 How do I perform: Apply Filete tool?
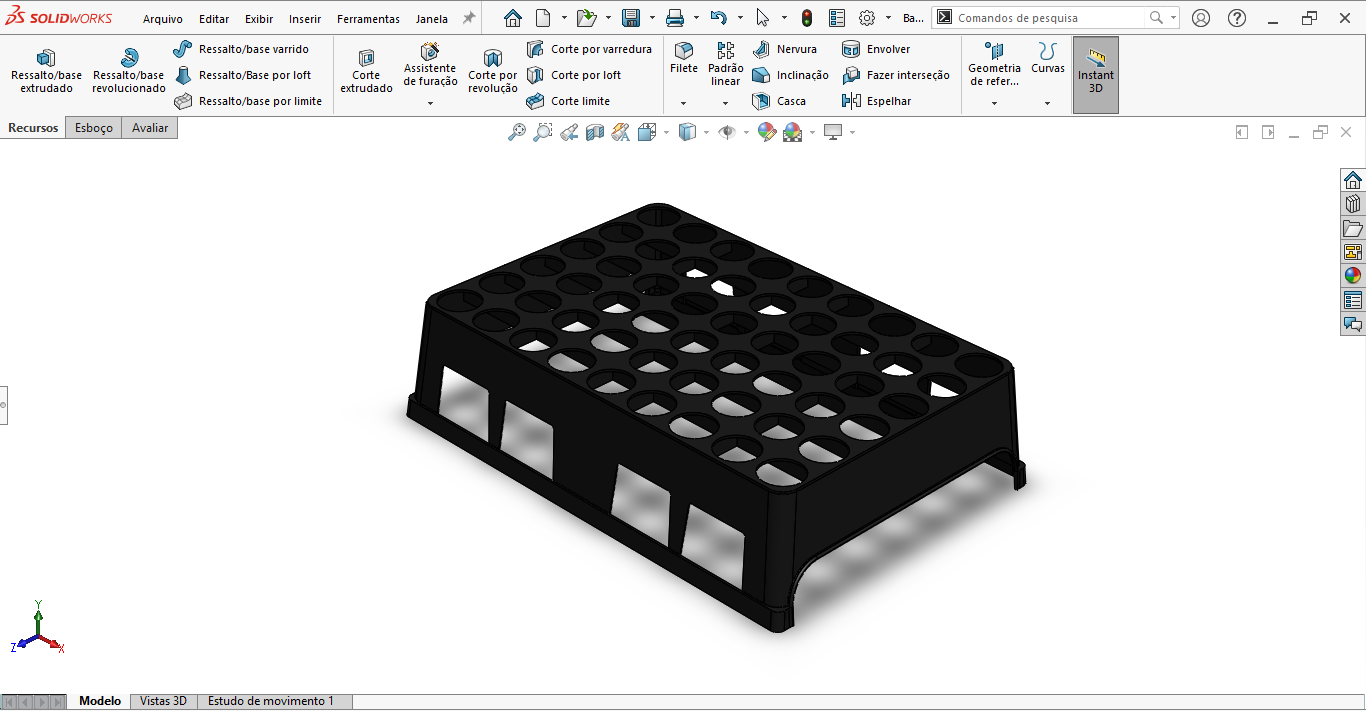(684, 59)
